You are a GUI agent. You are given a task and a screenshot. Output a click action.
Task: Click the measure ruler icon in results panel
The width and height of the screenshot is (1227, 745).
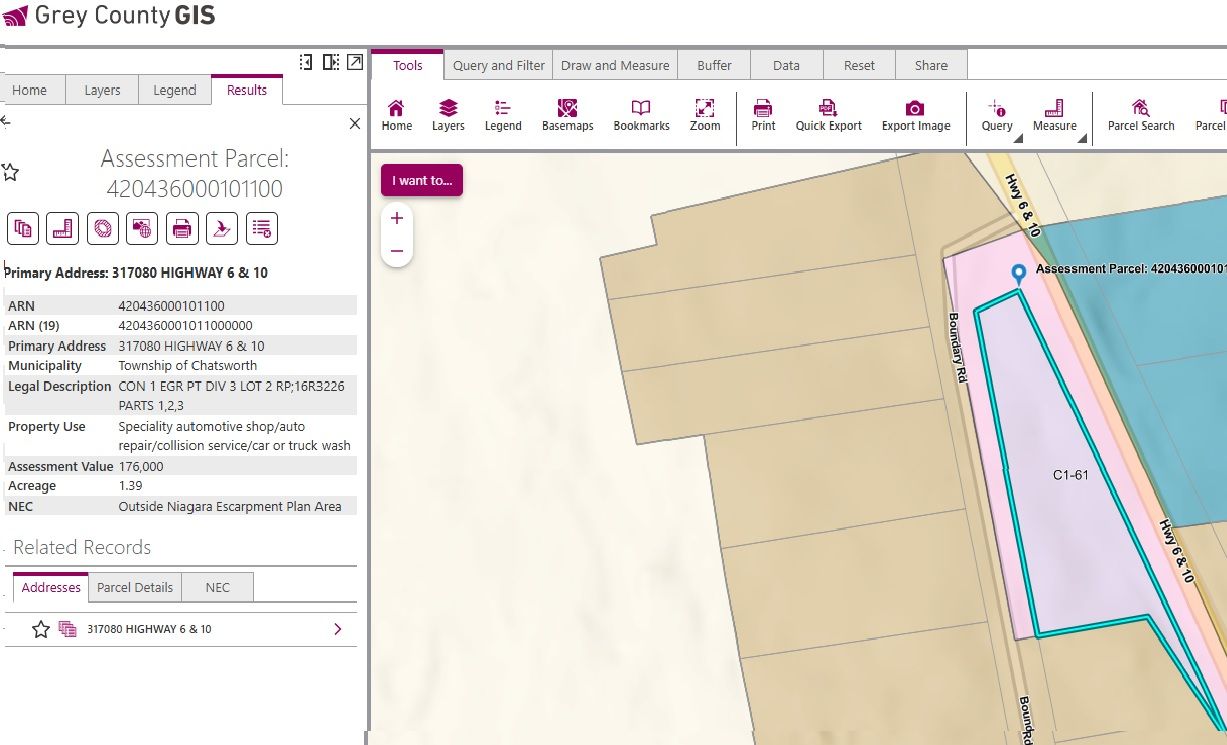click(x=63, y=229)
